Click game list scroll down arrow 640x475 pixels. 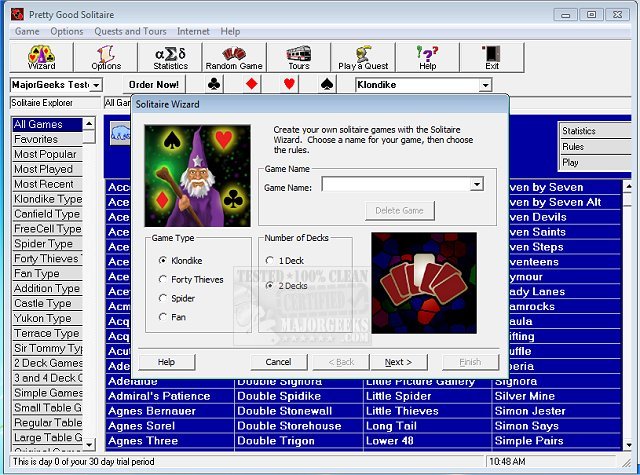coord(628,445)
